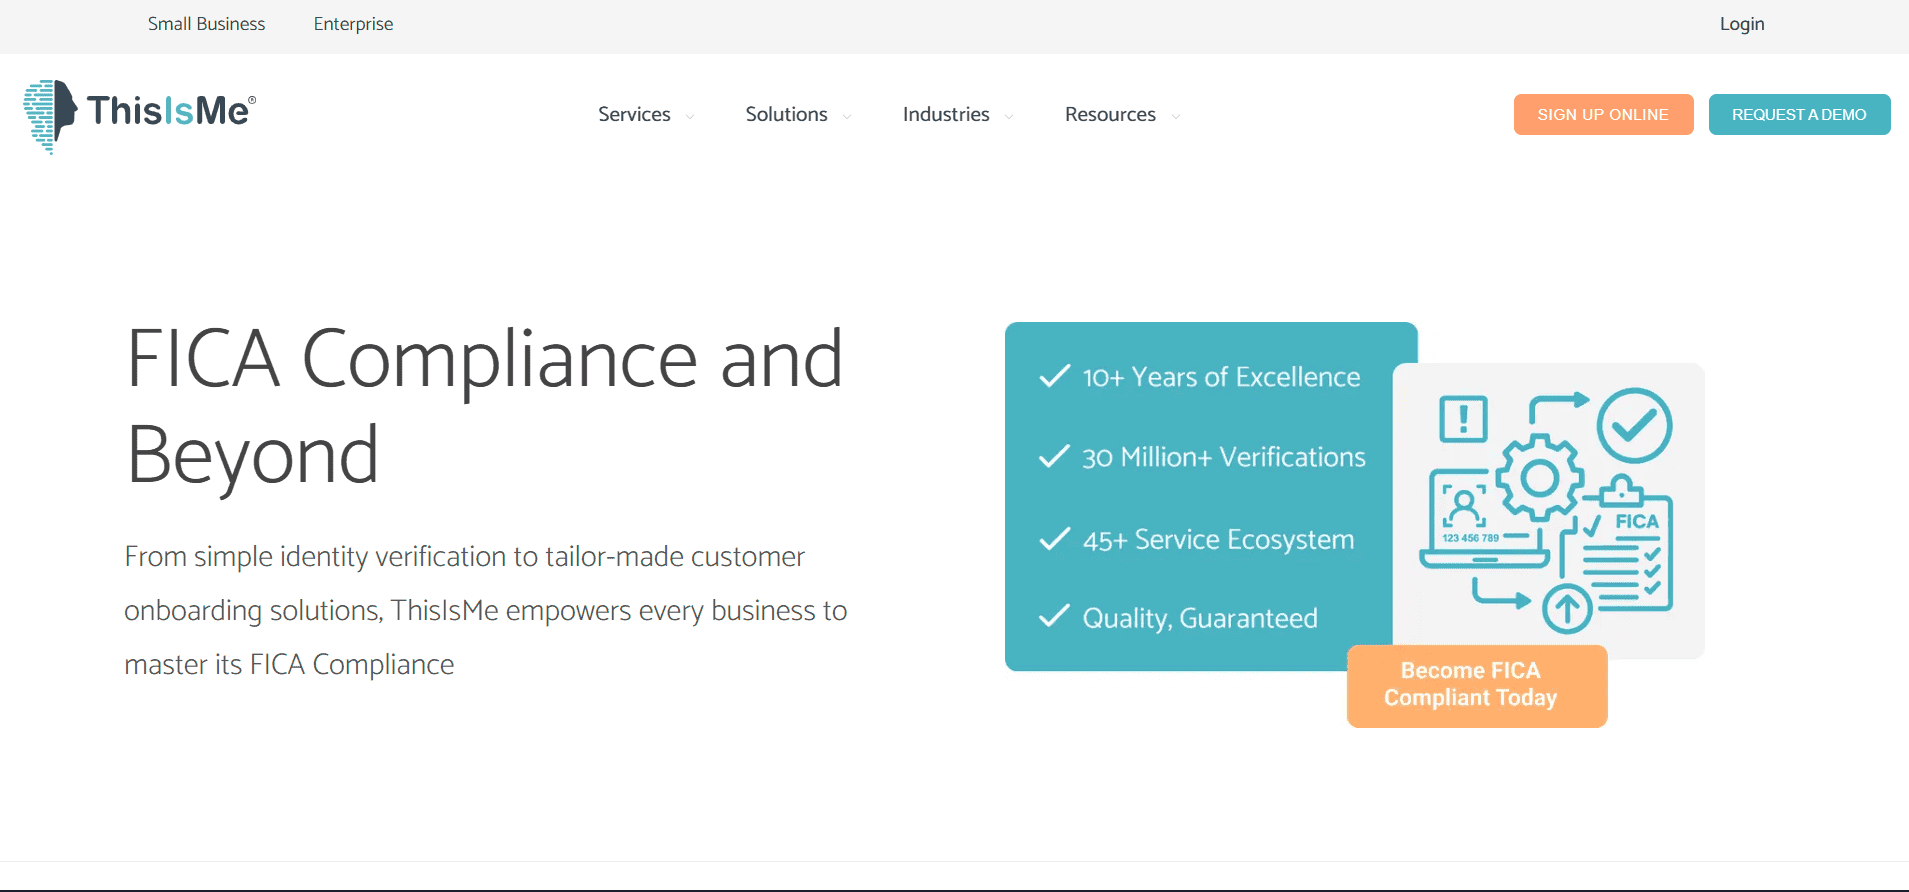Click the ThisIsMe head logo

point(50,115)
